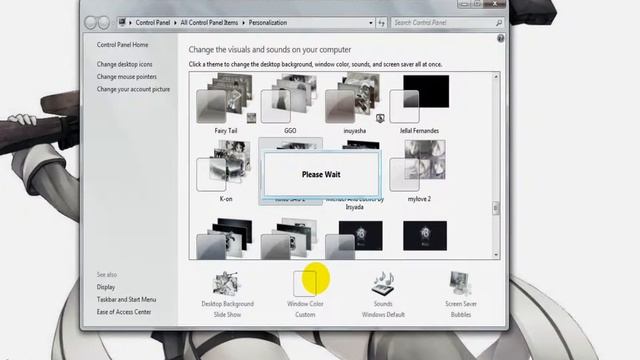Expand arrow after Control Panel breadcrumb

click(x=176, y=23)
